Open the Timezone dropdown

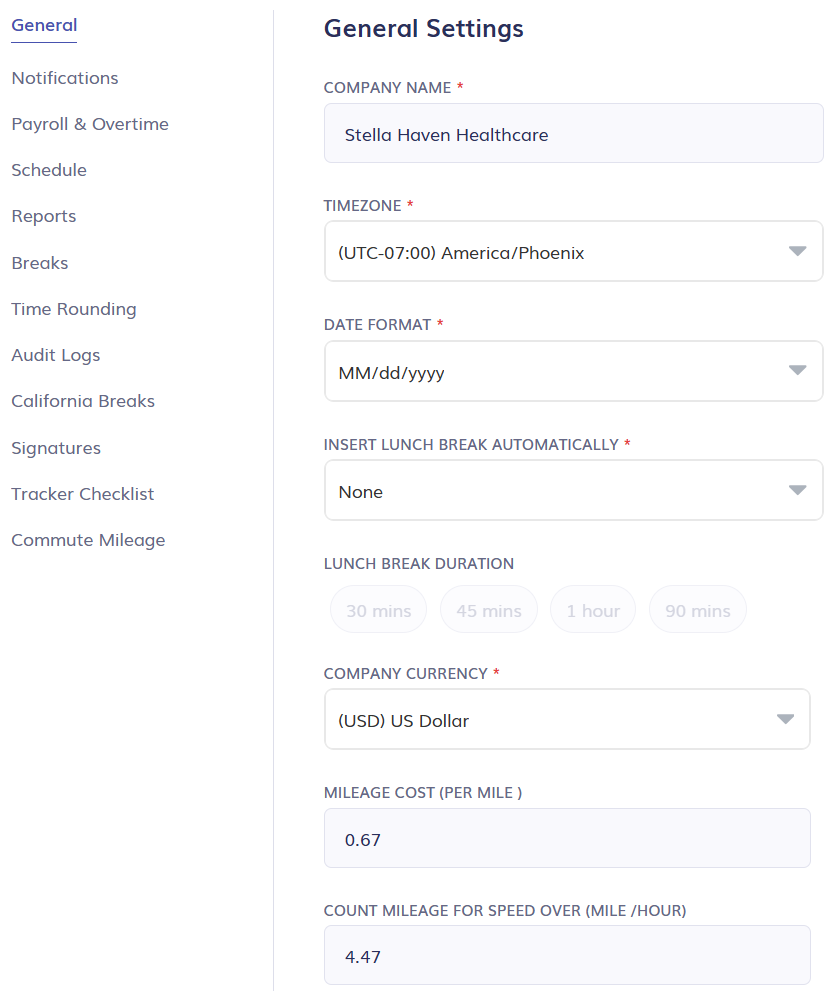coord(573,251)
